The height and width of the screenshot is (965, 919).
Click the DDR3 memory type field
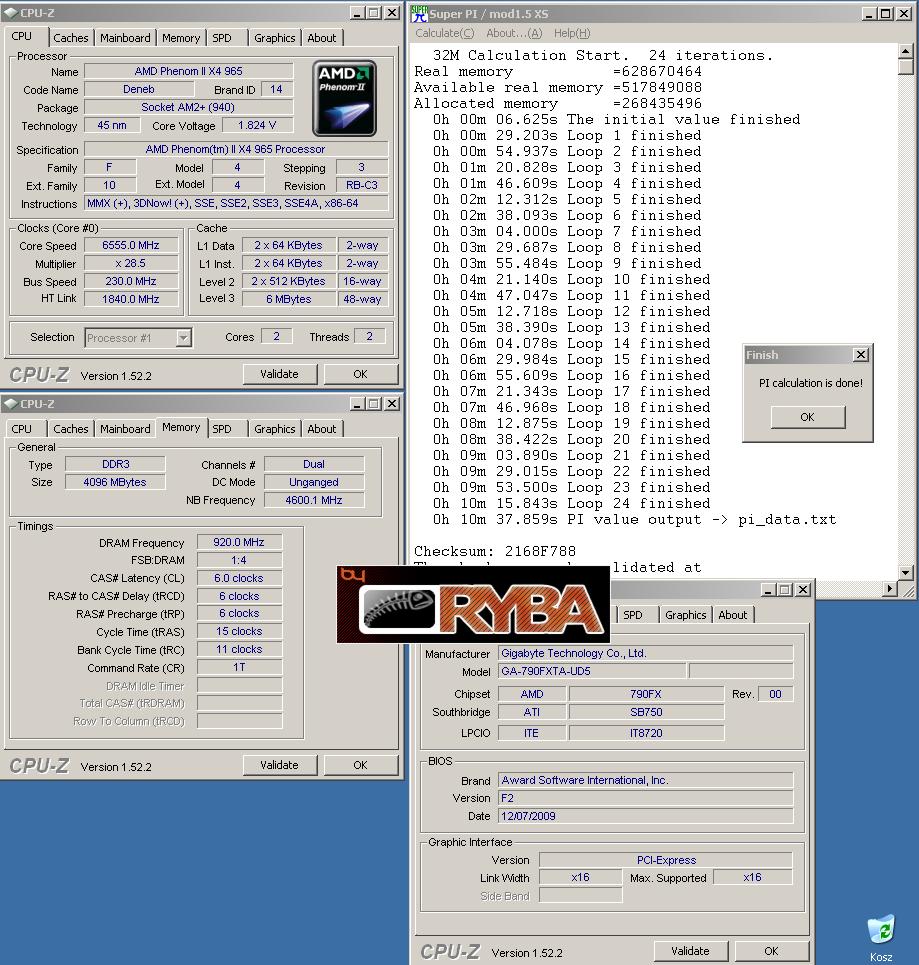(115, 464)
